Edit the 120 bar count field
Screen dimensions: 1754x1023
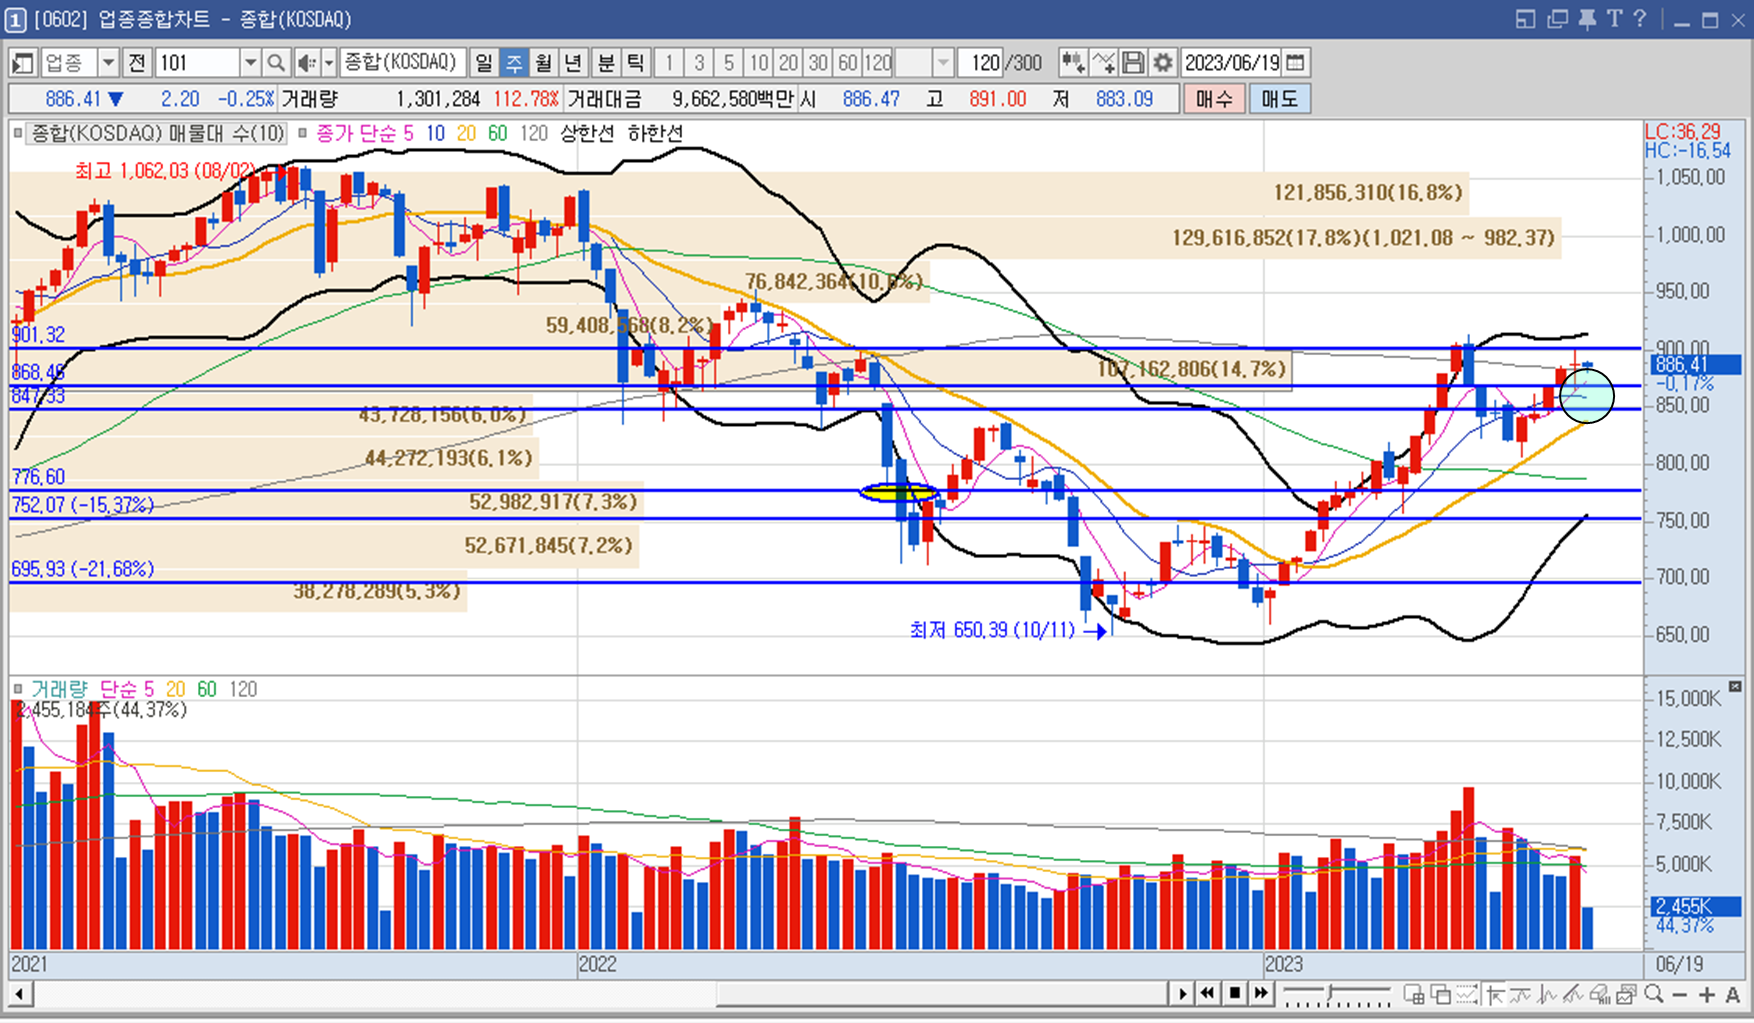click(x=981, y=63)
